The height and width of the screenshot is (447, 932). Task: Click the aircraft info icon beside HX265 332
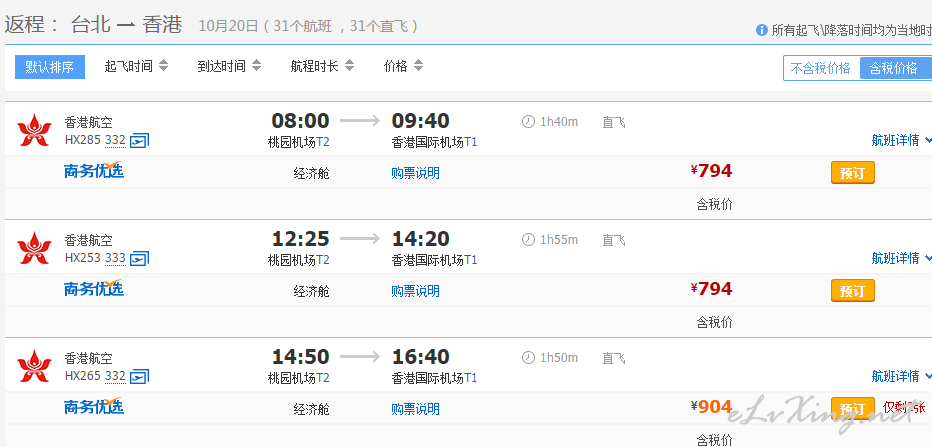(139, 377)
